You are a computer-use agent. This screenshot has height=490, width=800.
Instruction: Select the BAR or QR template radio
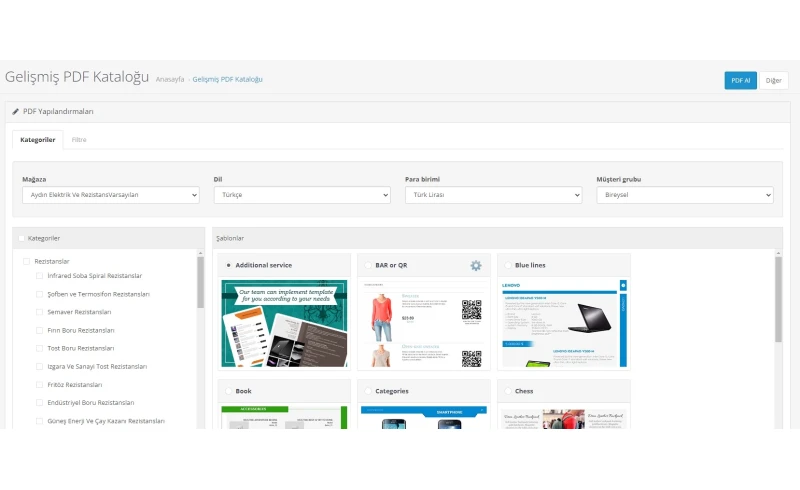pos(368,265)
